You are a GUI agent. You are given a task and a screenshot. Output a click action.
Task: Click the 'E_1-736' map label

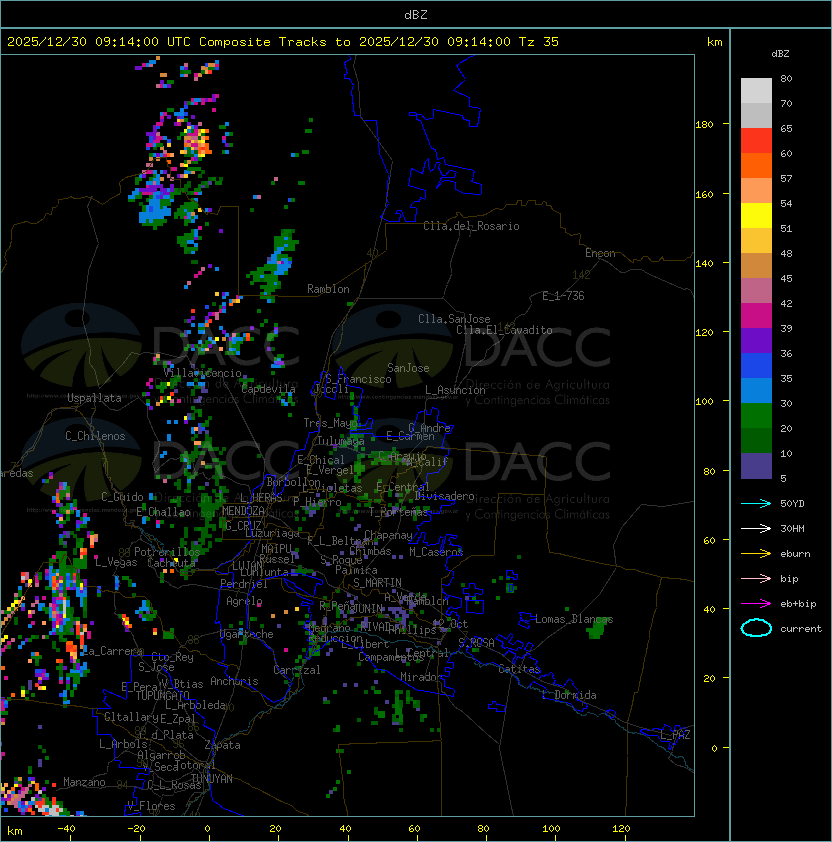563,296
